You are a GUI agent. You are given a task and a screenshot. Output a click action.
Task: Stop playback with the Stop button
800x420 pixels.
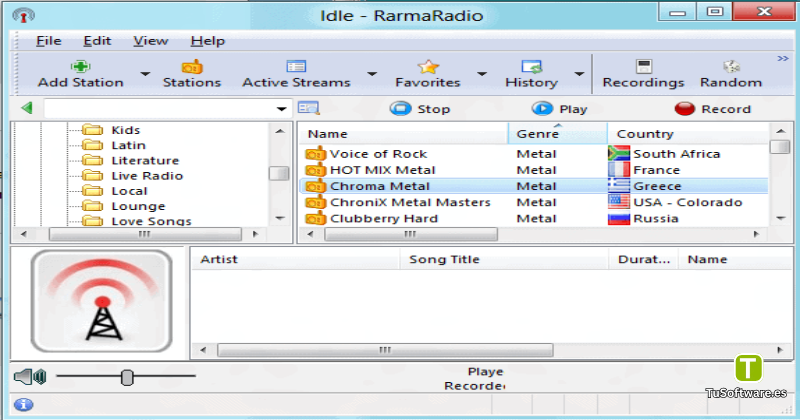click(x=420, y=109)
